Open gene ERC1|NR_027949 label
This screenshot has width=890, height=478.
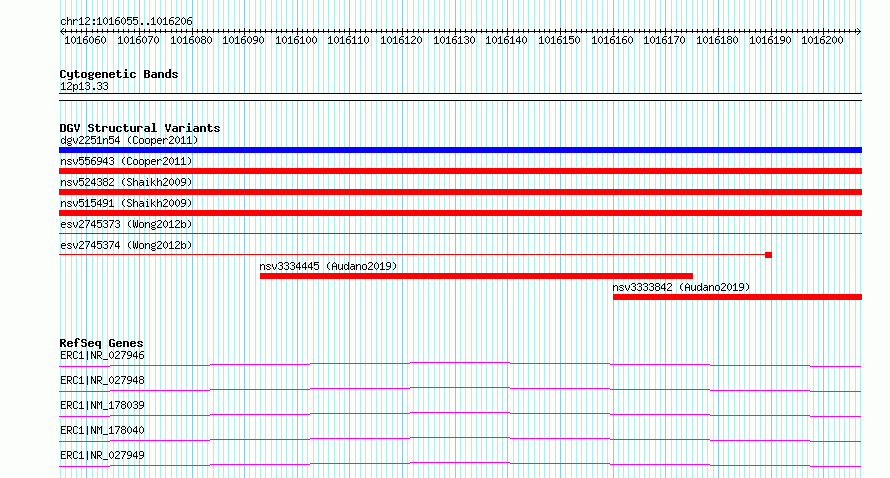click(102, 455)
